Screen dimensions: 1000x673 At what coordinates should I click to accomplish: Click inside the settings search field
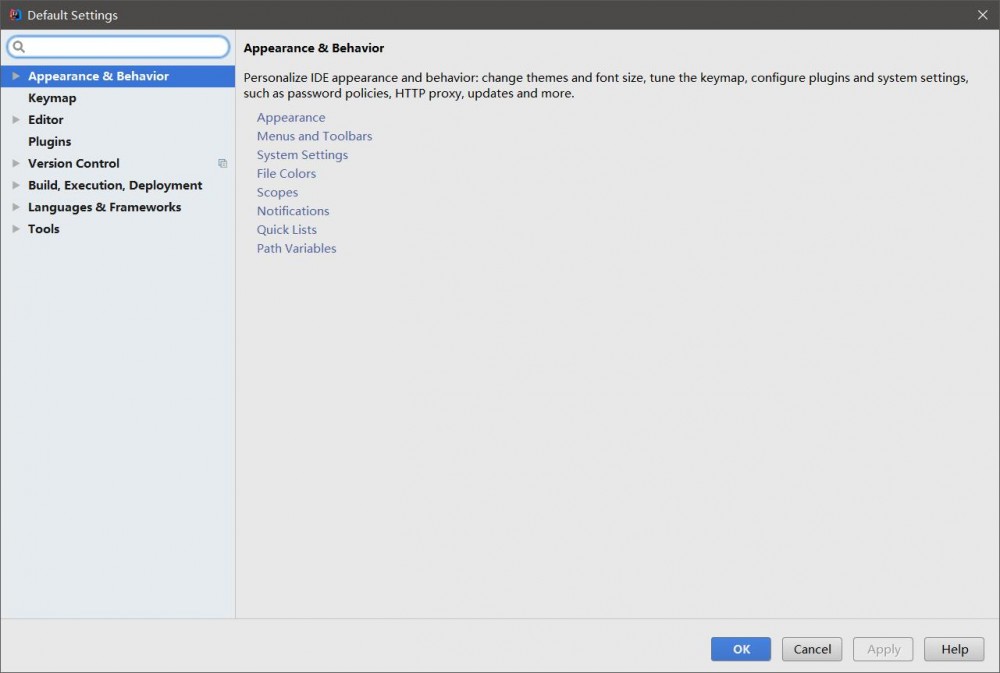(120, 46)
